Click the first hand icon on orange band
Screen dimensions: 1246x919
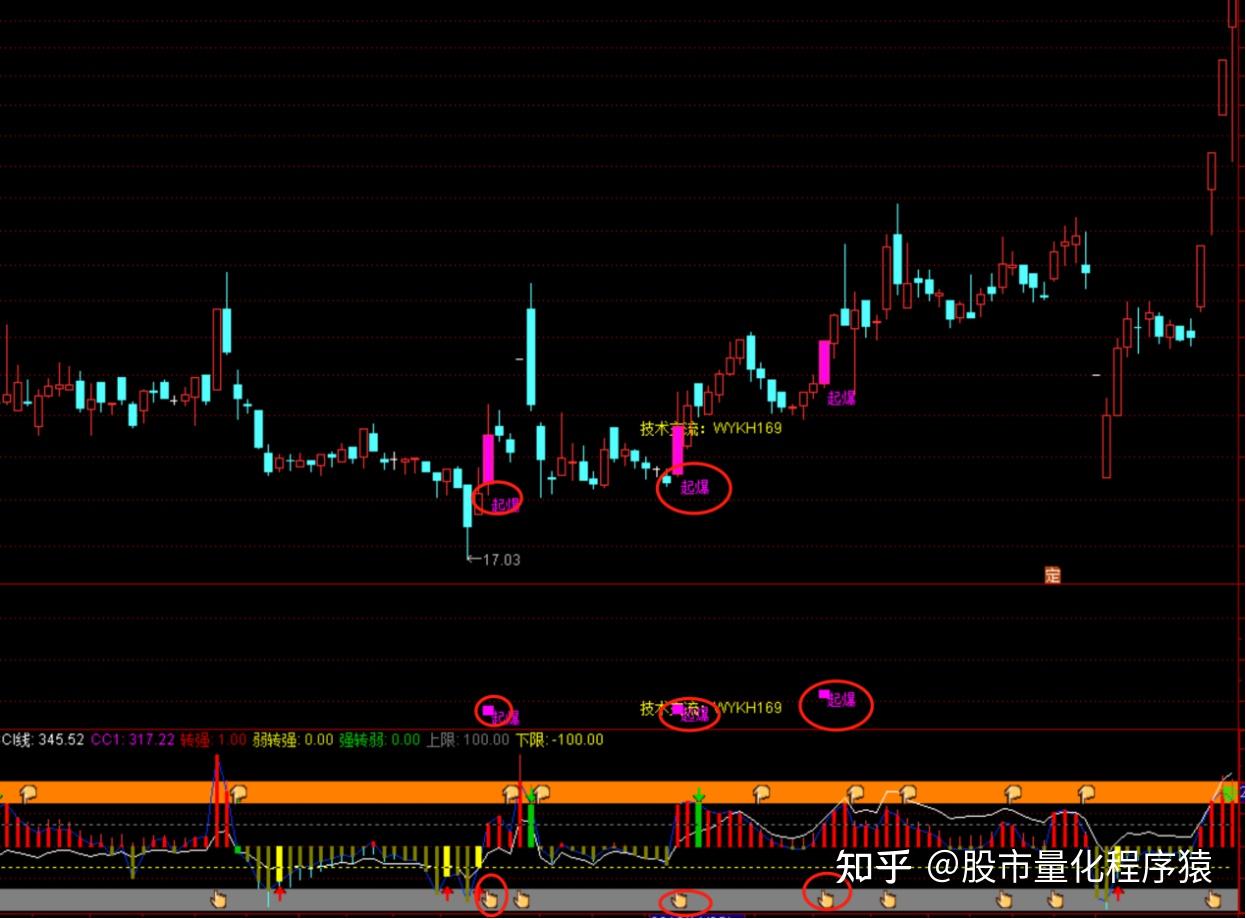tap(28, 793)
